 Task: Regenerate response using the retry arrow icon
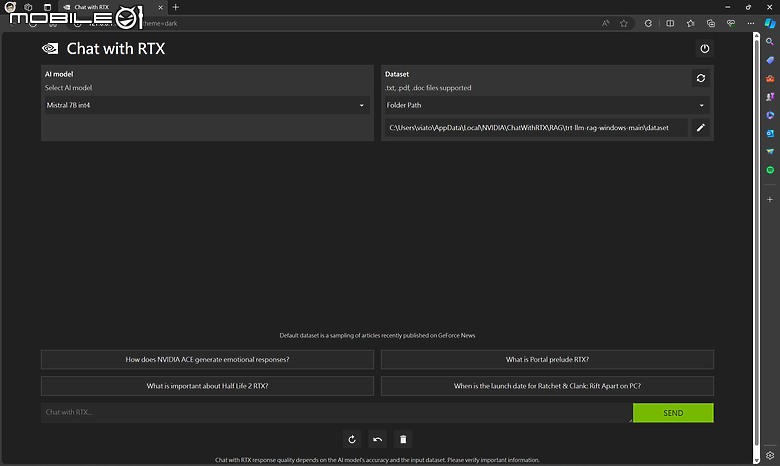pyautogui.click(x=352, y=439)
